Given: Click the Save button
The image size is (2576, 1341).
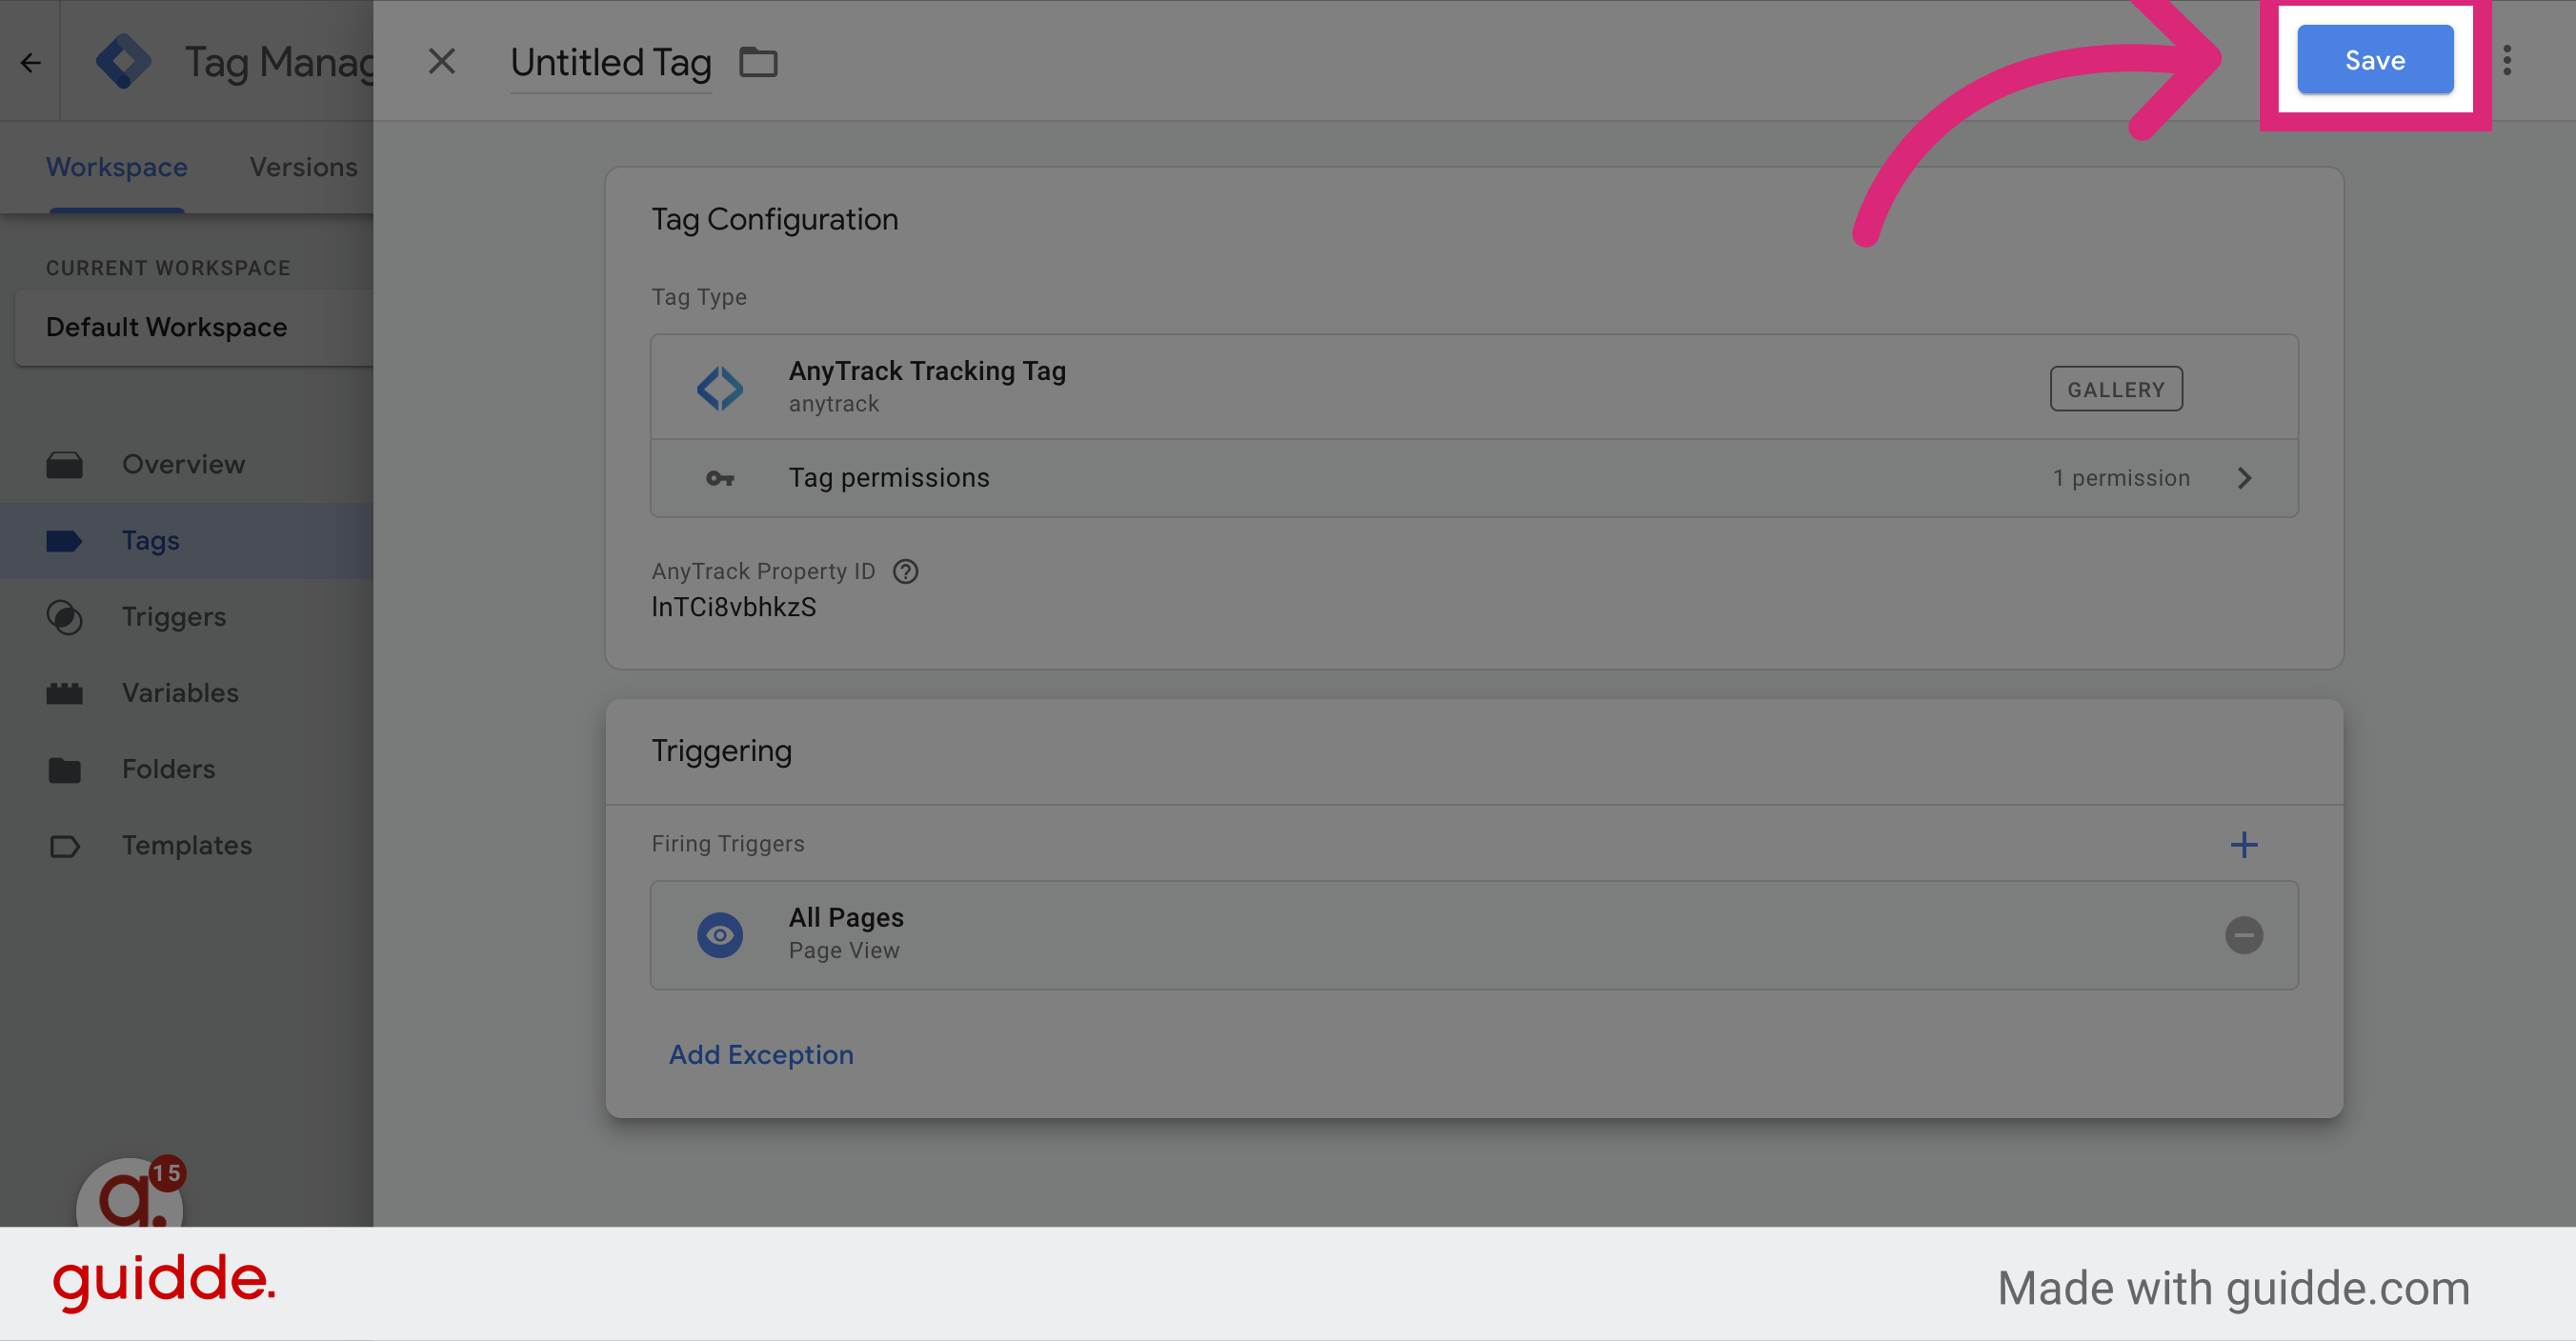Looking at the screenshot, I should point(2374,60).
